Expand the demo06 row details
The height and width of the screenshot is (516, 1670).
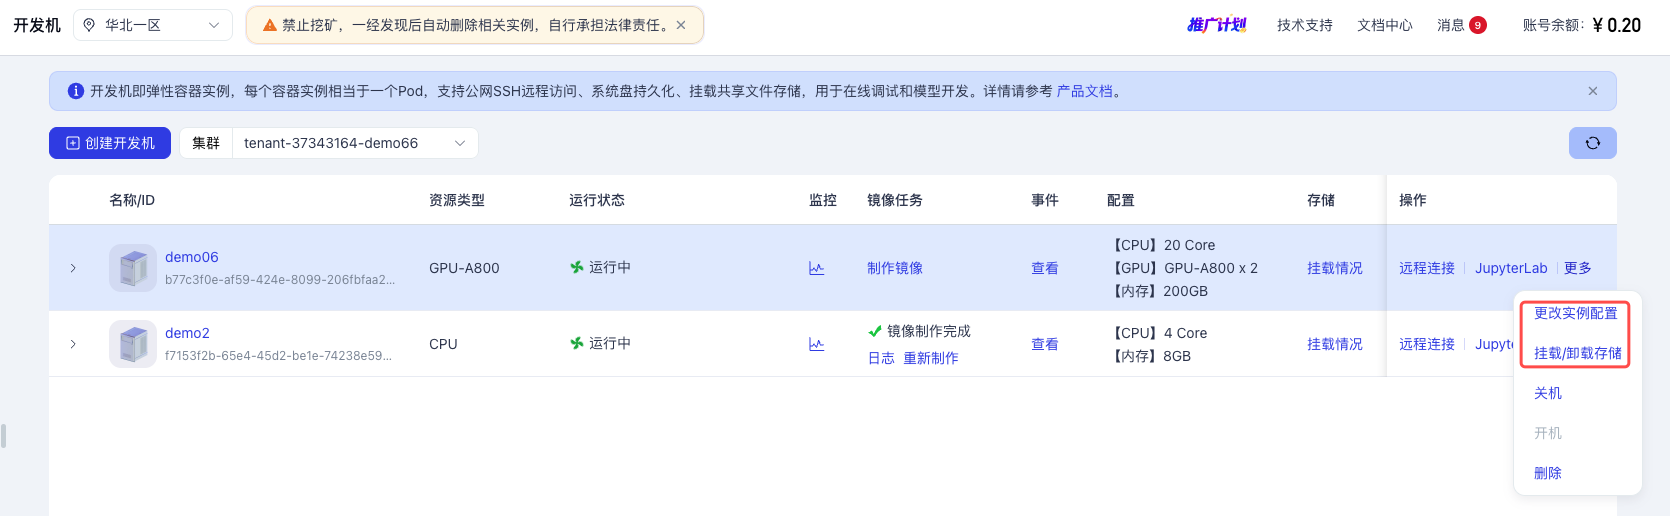coord(73,268)
